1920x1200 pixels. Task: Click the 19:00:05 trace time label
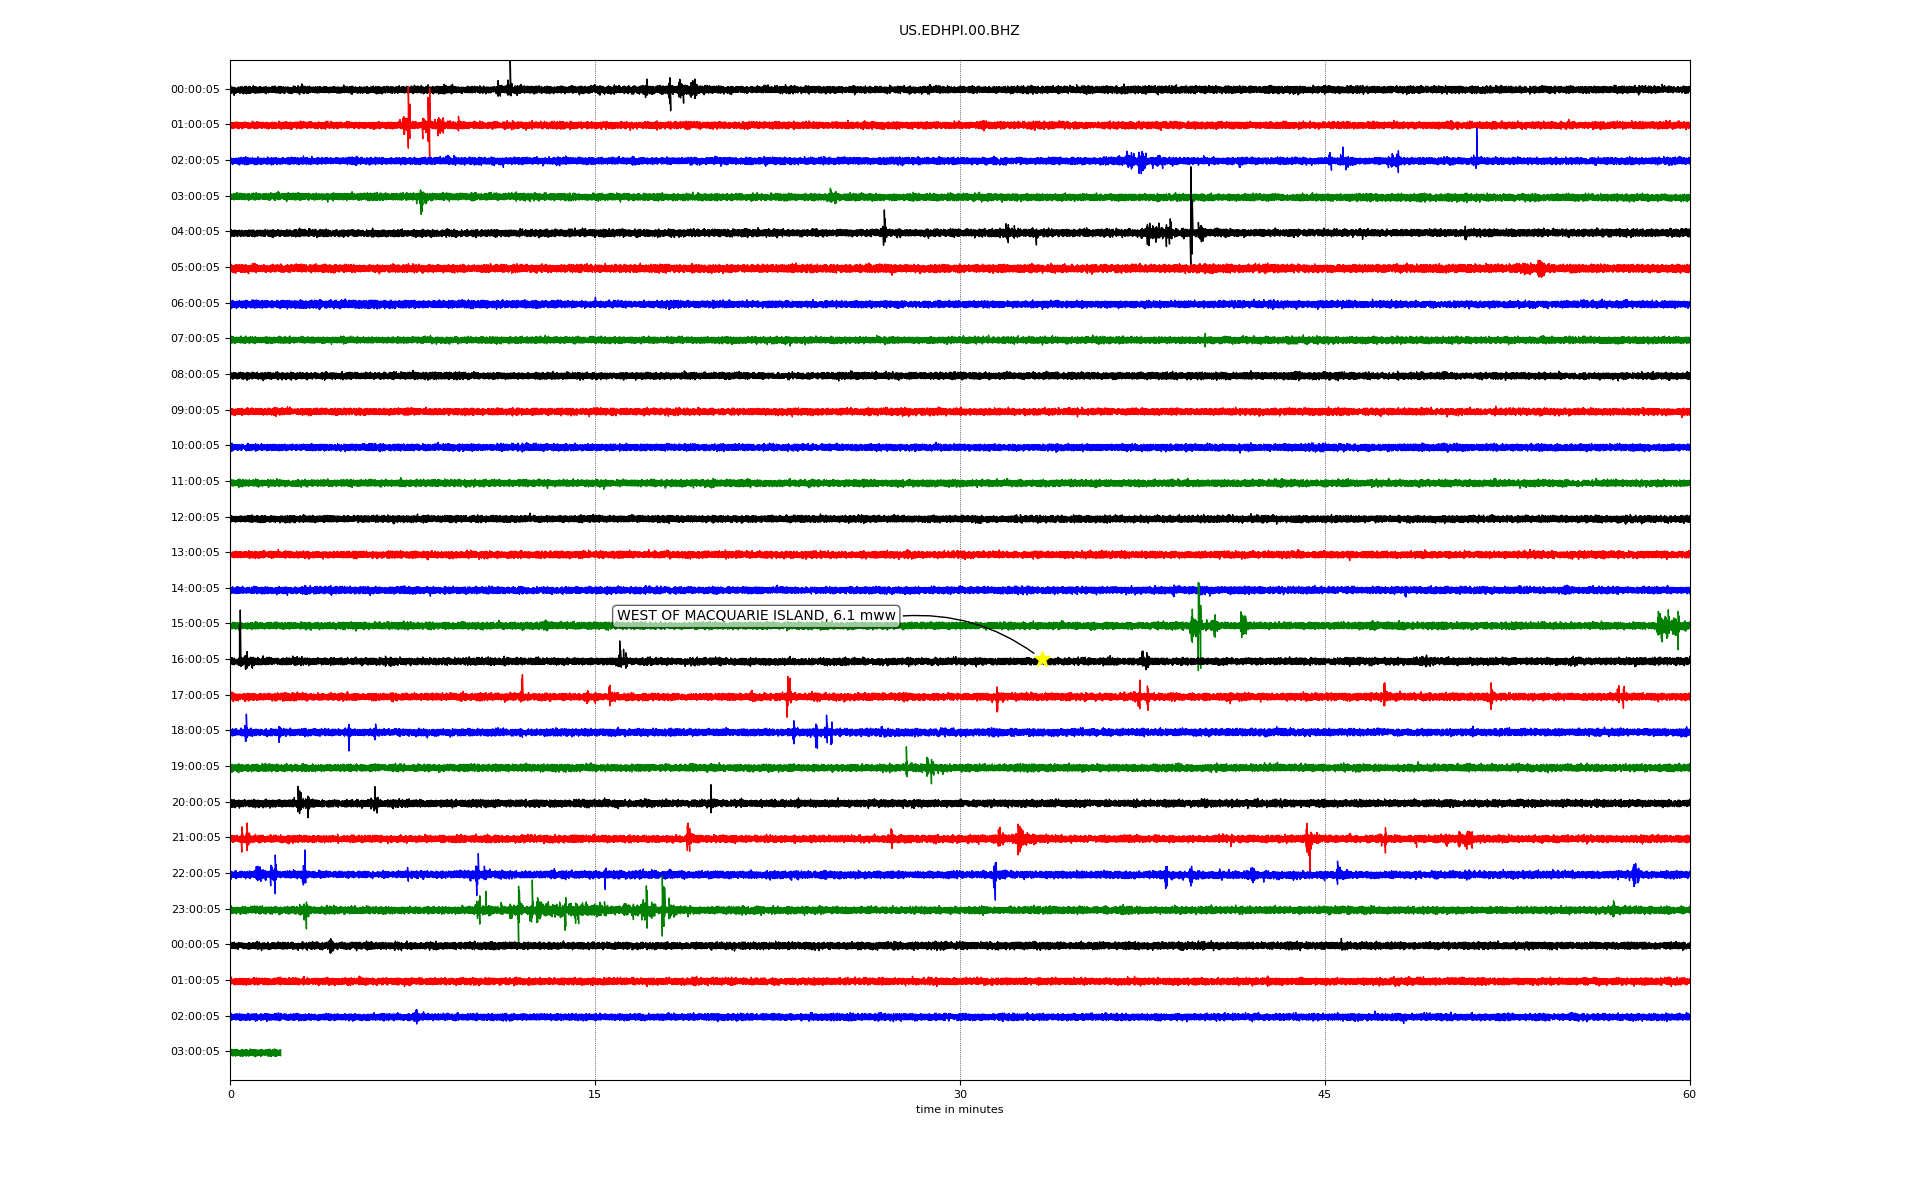[195, 767]
